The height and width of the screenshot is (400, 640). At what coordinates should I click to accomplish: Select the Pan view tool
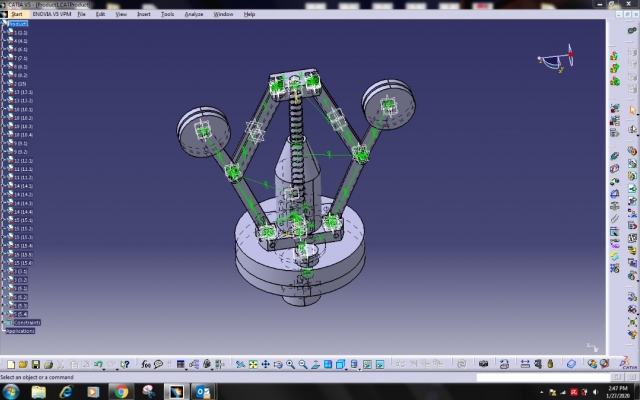[x=266, y=364]
